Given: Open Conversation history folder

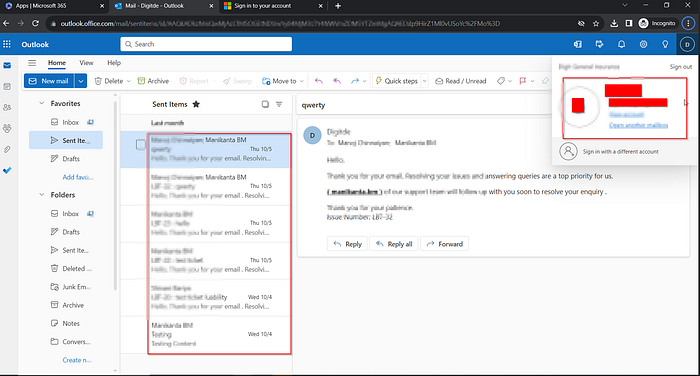Looking at the screenshot, I should point(66,342).
